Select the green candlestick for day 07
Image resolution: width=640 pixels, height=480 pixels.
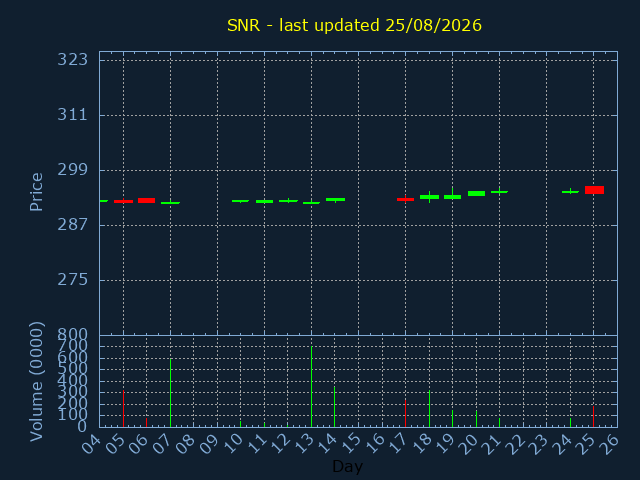click(x=170, y=203)
